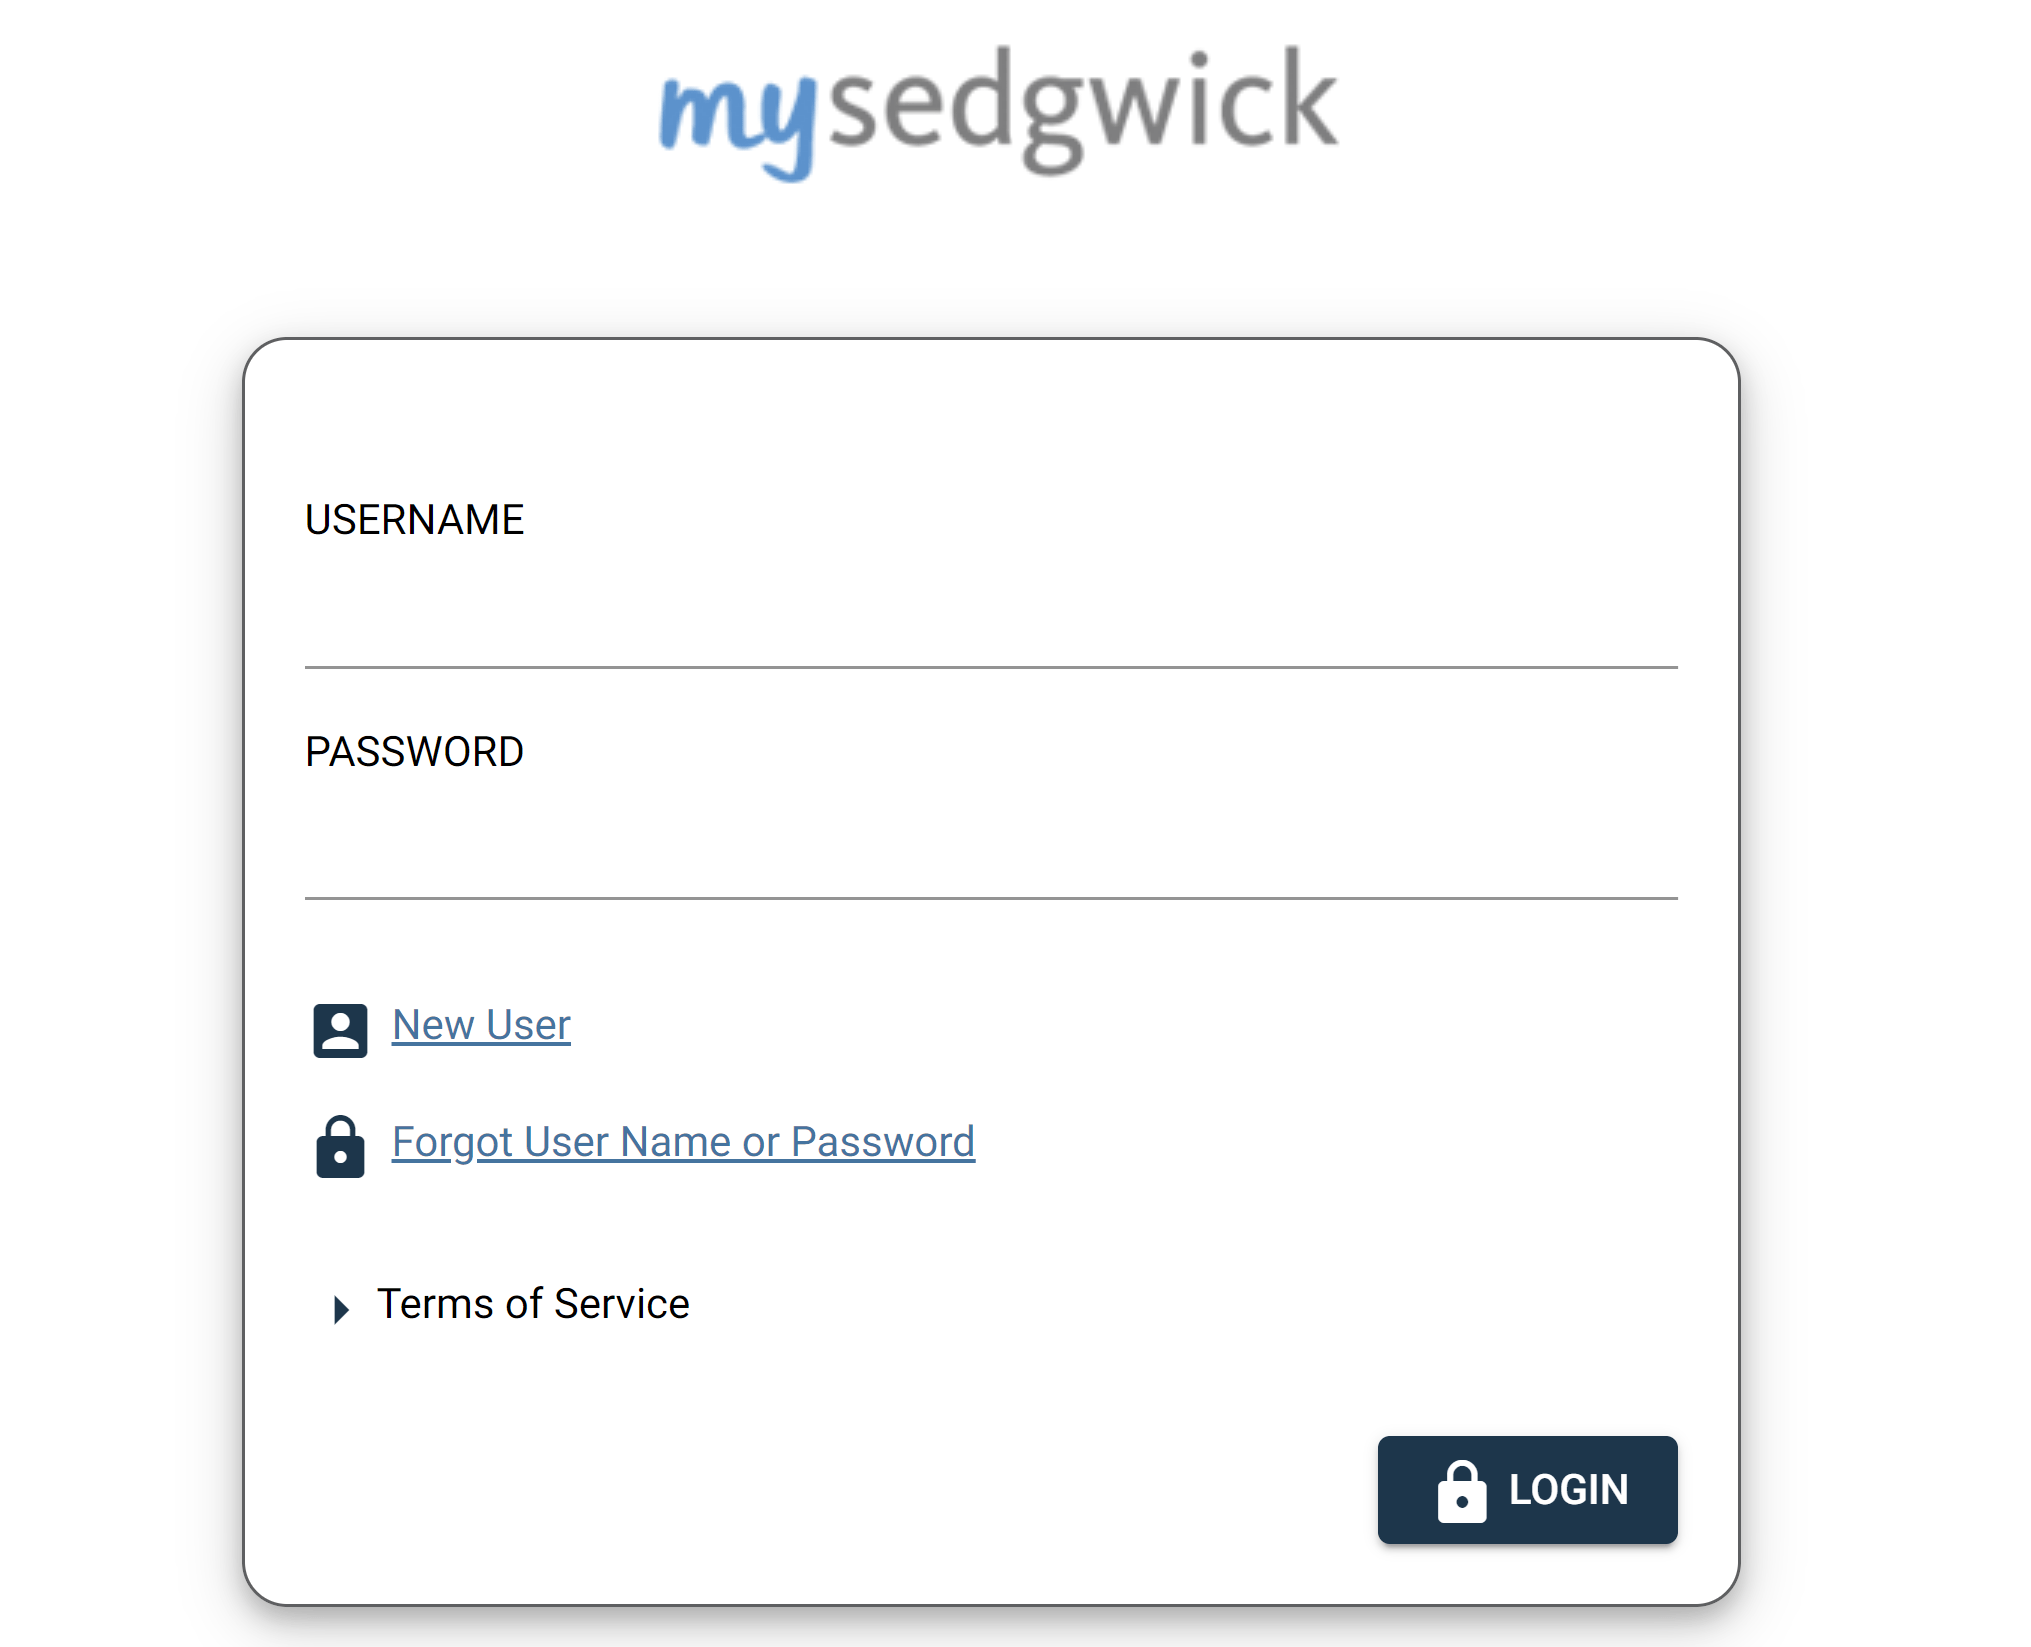Open the New User registration link
This screenshot has width=2031, height=1647.
481,1025
